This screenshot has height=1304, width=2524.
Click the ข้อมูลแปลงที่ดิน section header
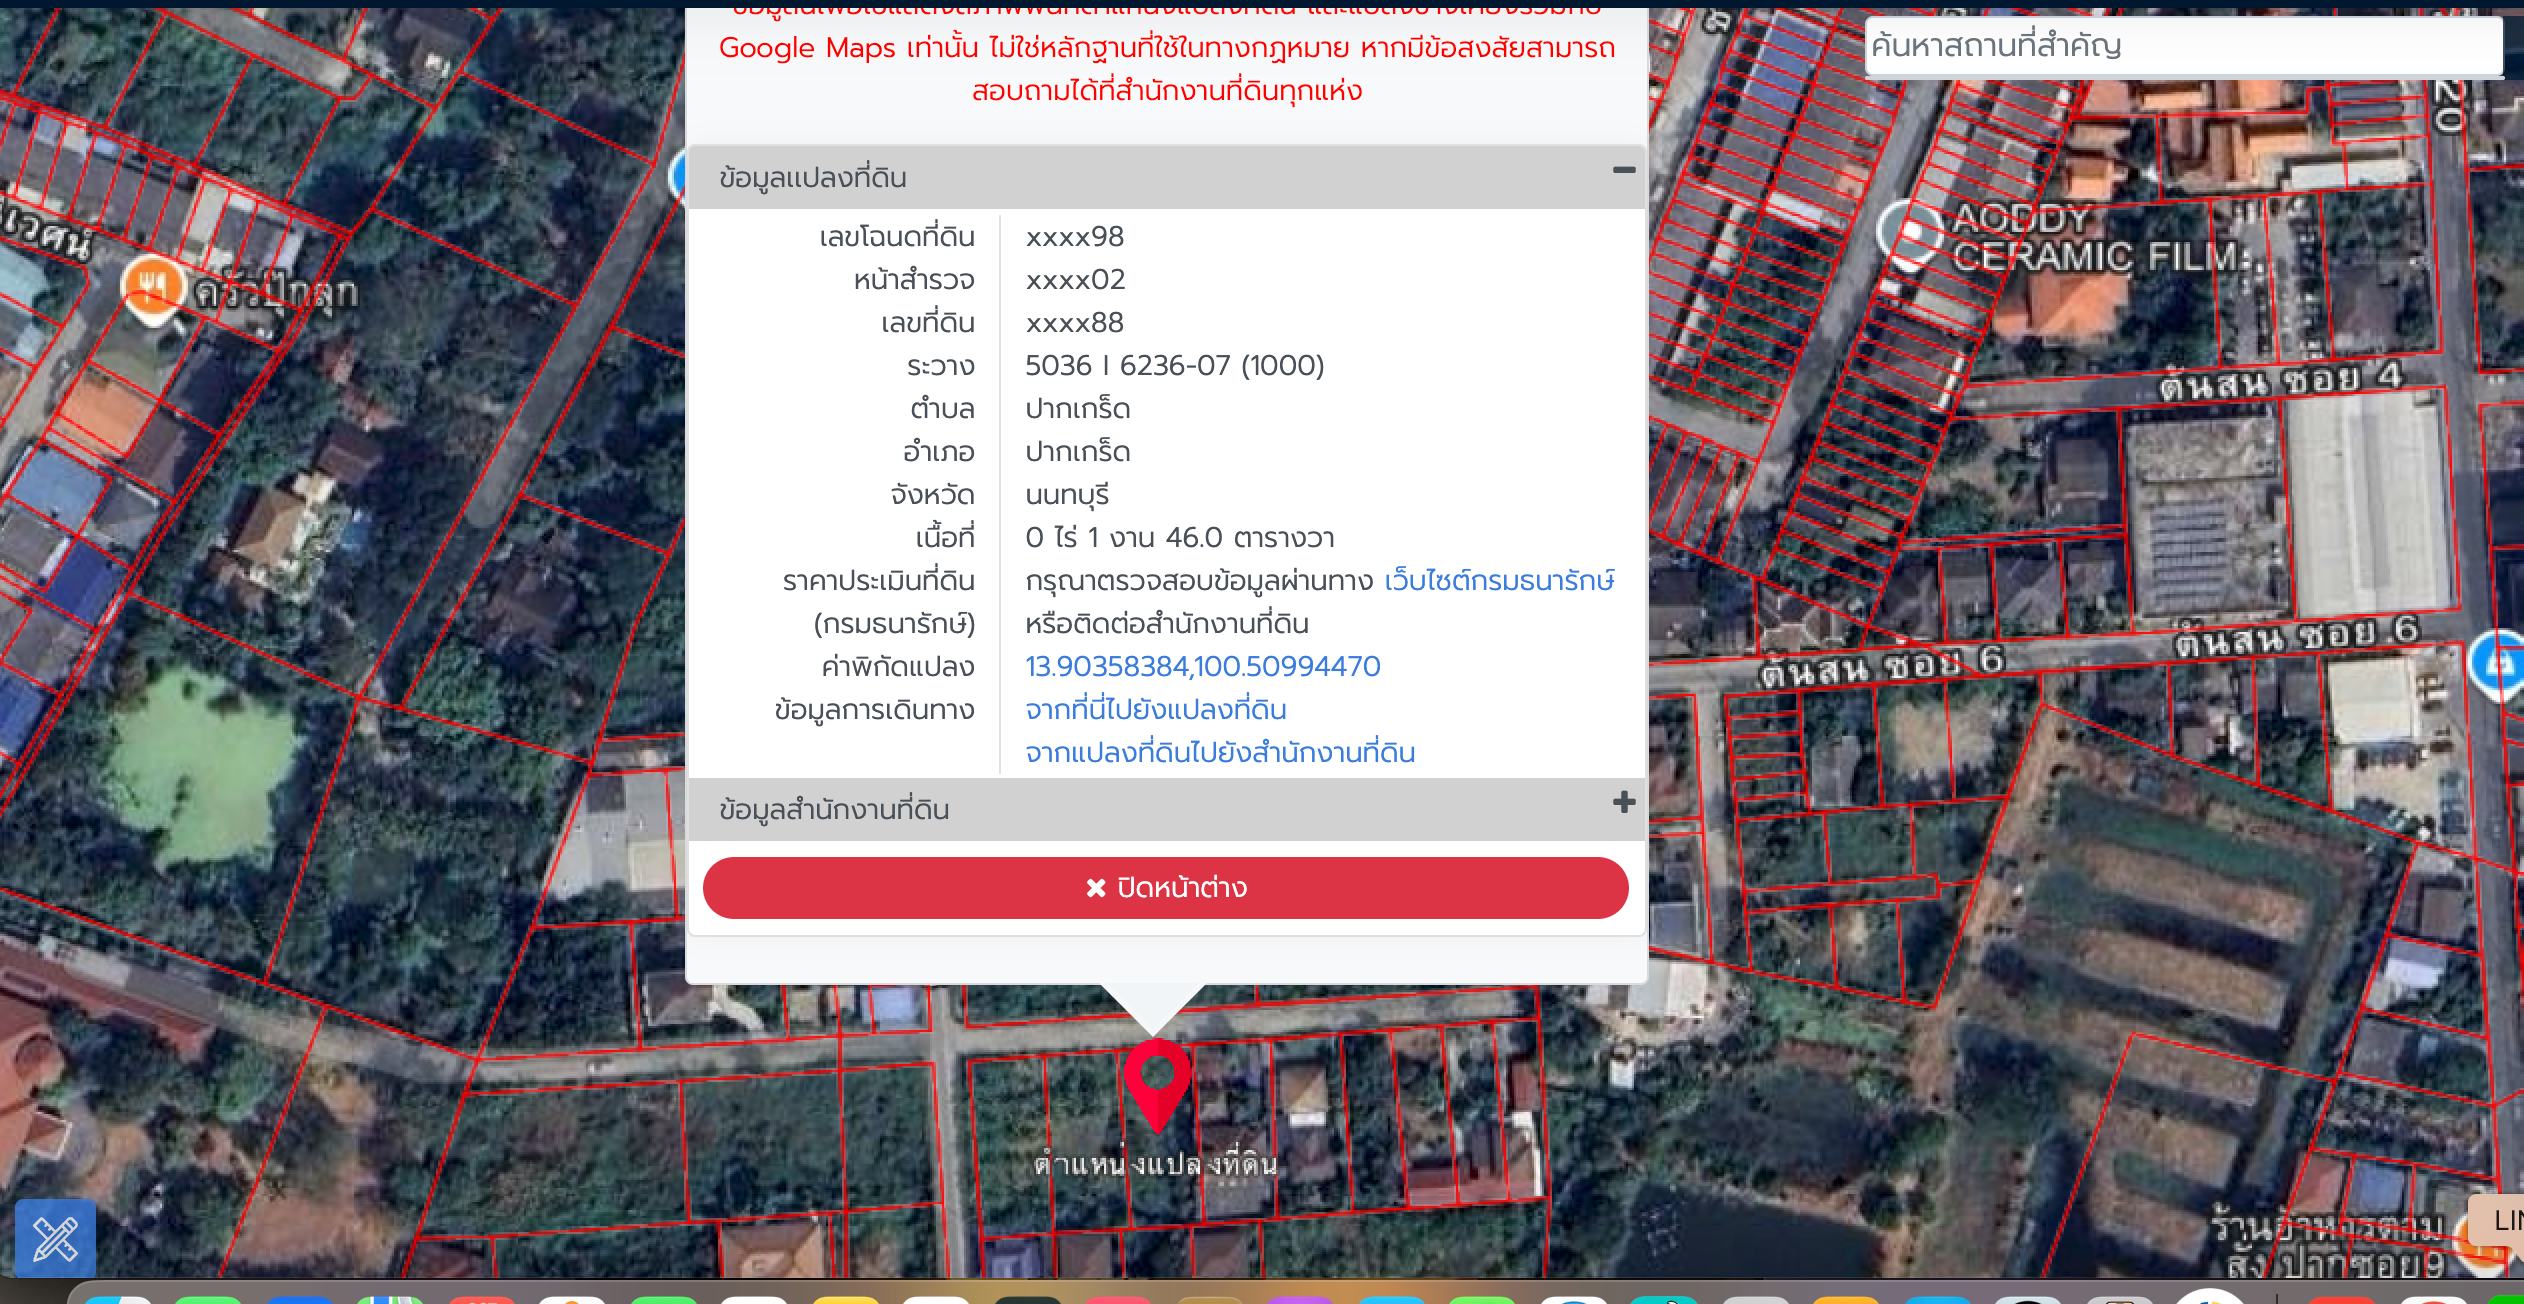[x=1166, y=177]
